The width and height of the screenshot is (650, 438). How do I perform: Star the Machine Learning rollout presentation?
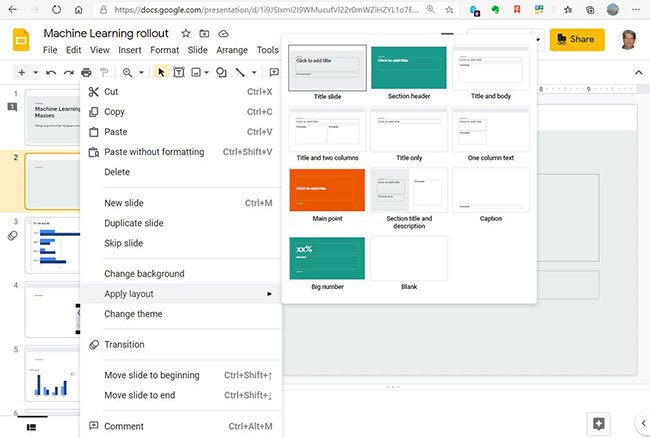tap(186, 34)
